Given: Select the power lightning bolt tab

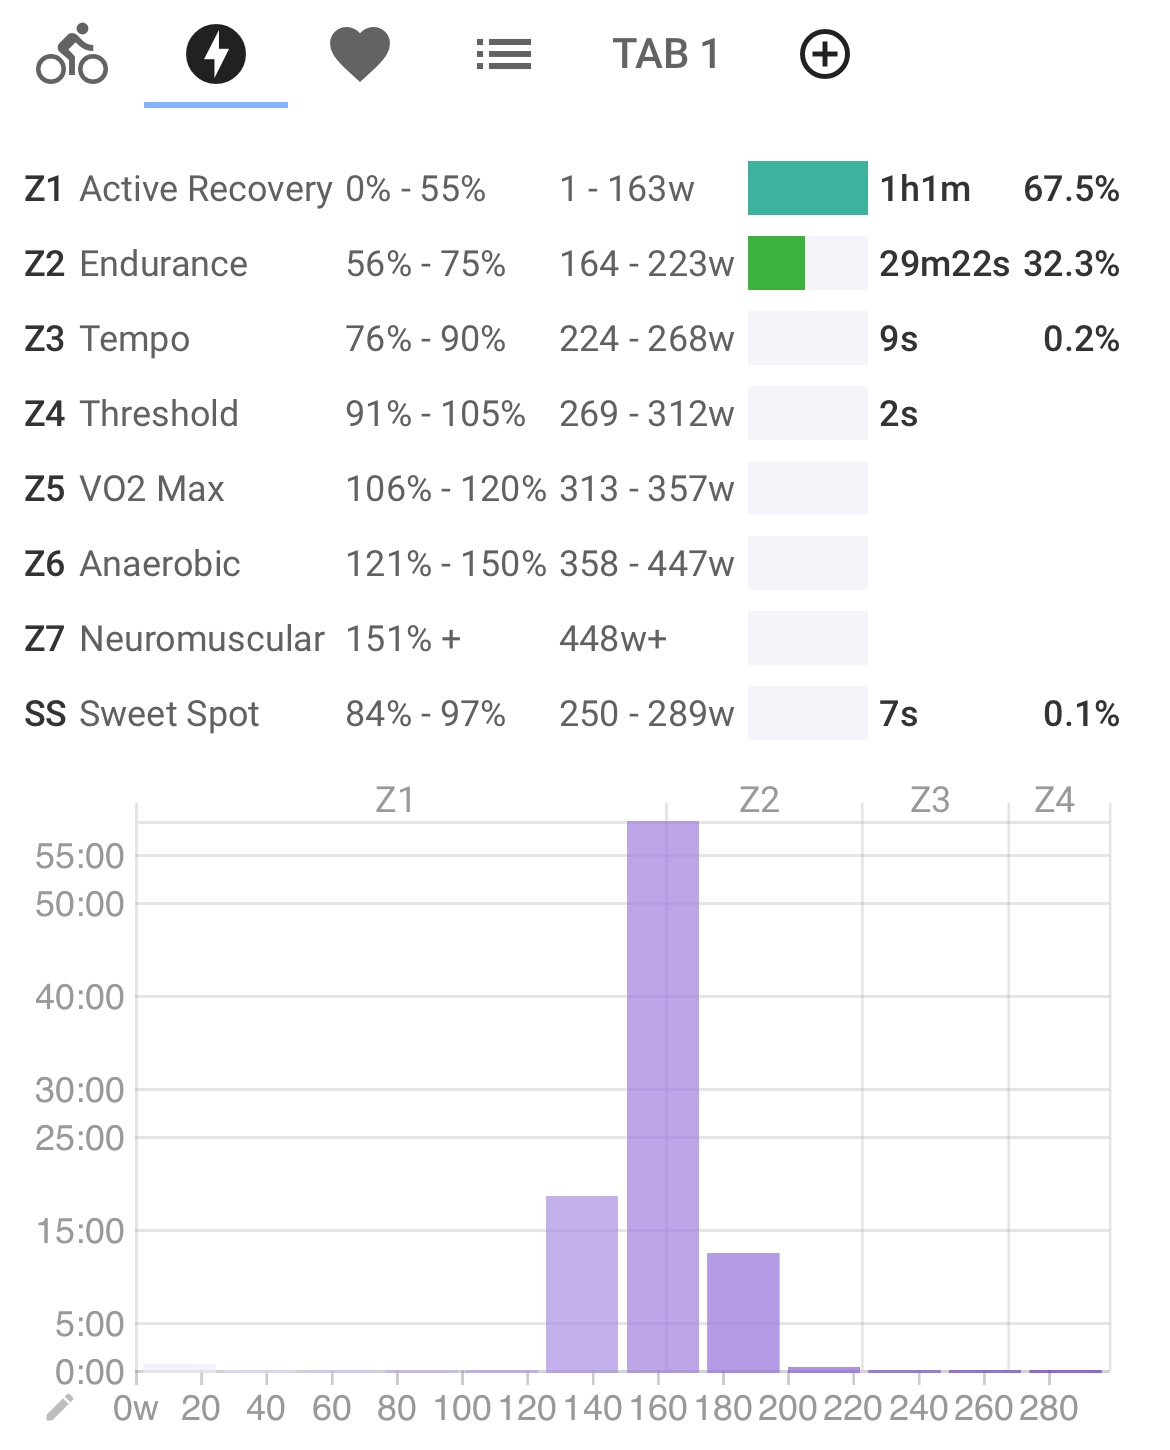Looking at the screenshot, I should (x=216, y=55).
